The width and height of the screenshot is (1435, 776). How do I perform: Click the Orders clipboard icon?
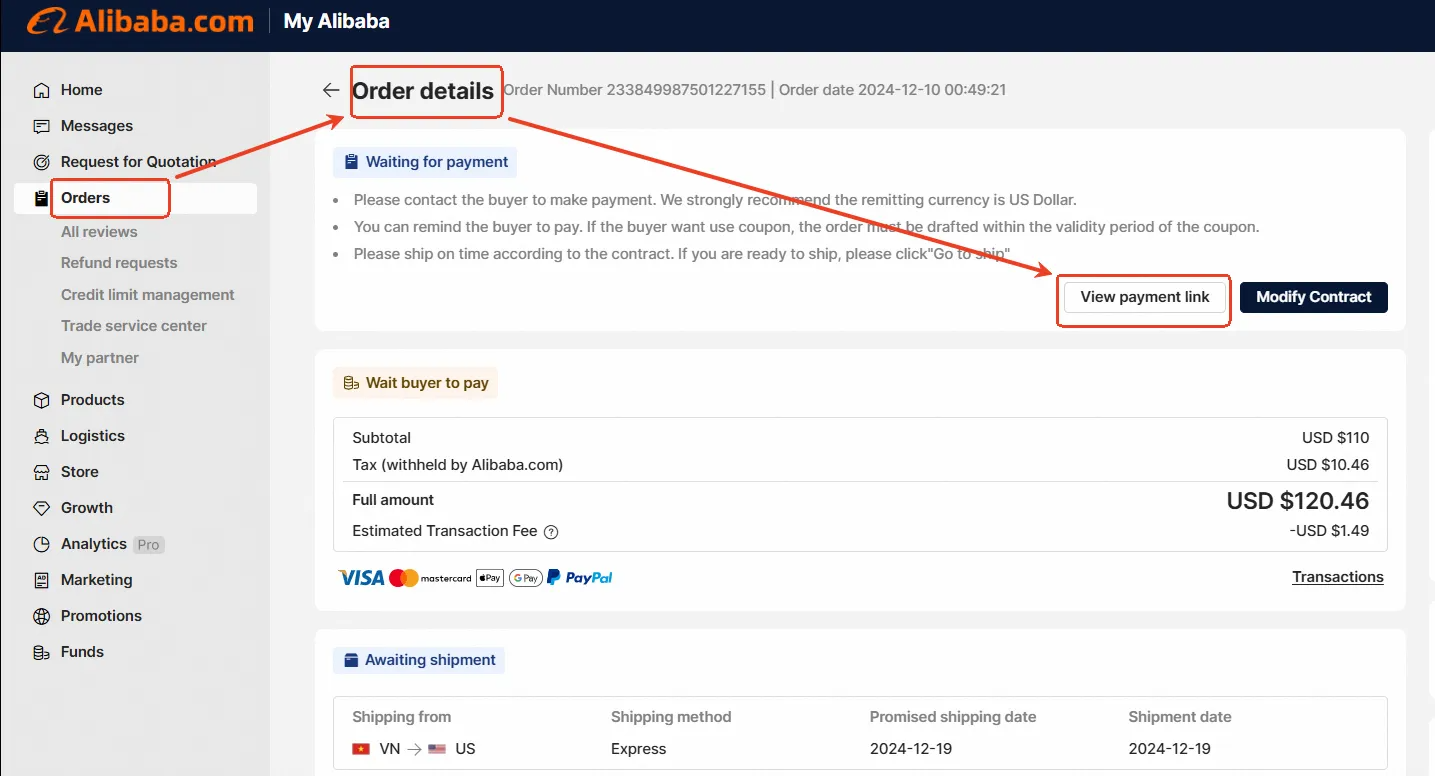pyautogui.click(x=41, y=198)
